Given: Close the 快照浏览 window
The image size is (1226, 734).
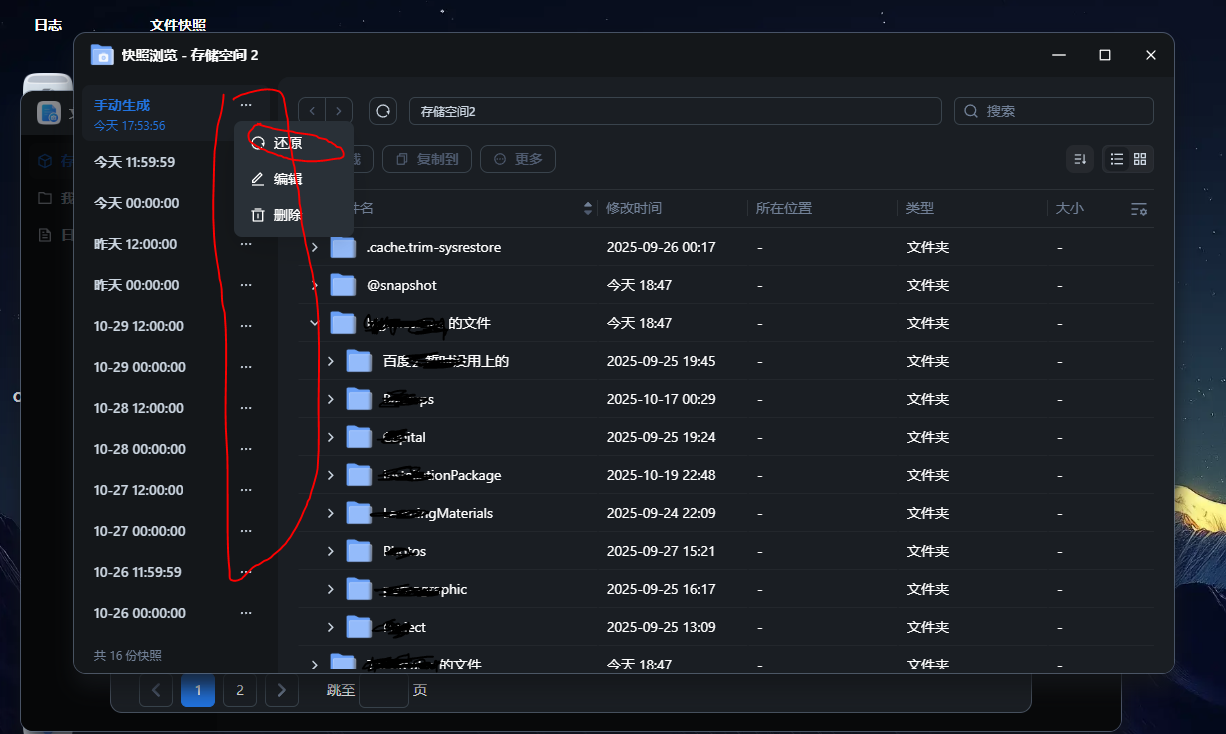Looking at the screenshot, I should coord(1151,55).
